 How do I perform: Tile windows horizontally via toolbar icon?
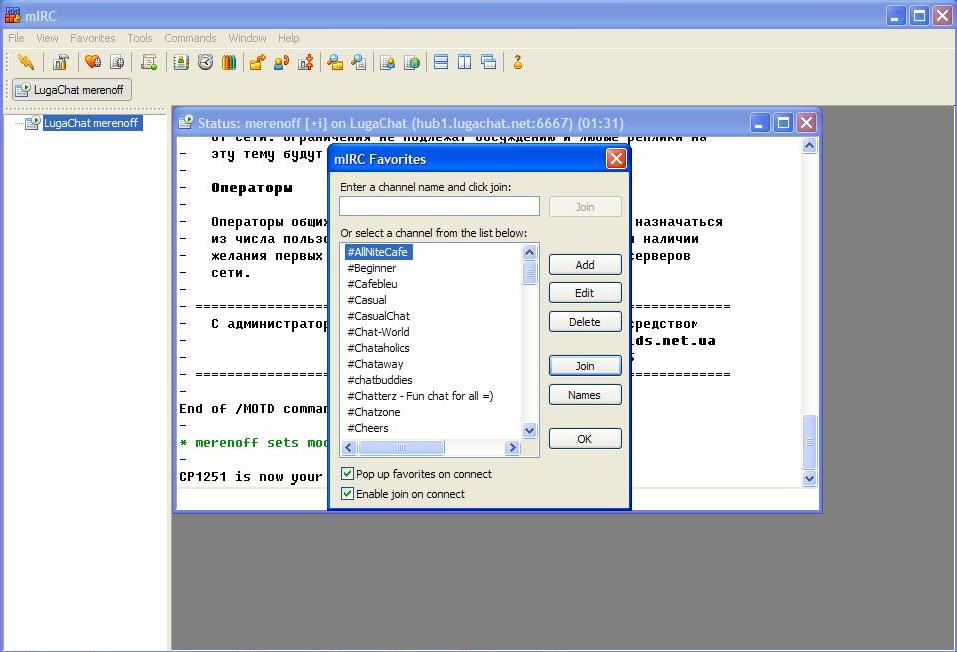(441, 62)
